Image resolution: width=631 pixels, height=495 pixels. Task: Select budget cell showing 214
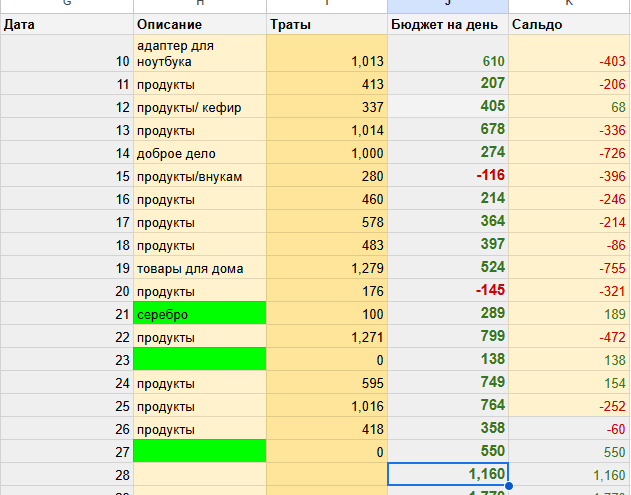448,198
